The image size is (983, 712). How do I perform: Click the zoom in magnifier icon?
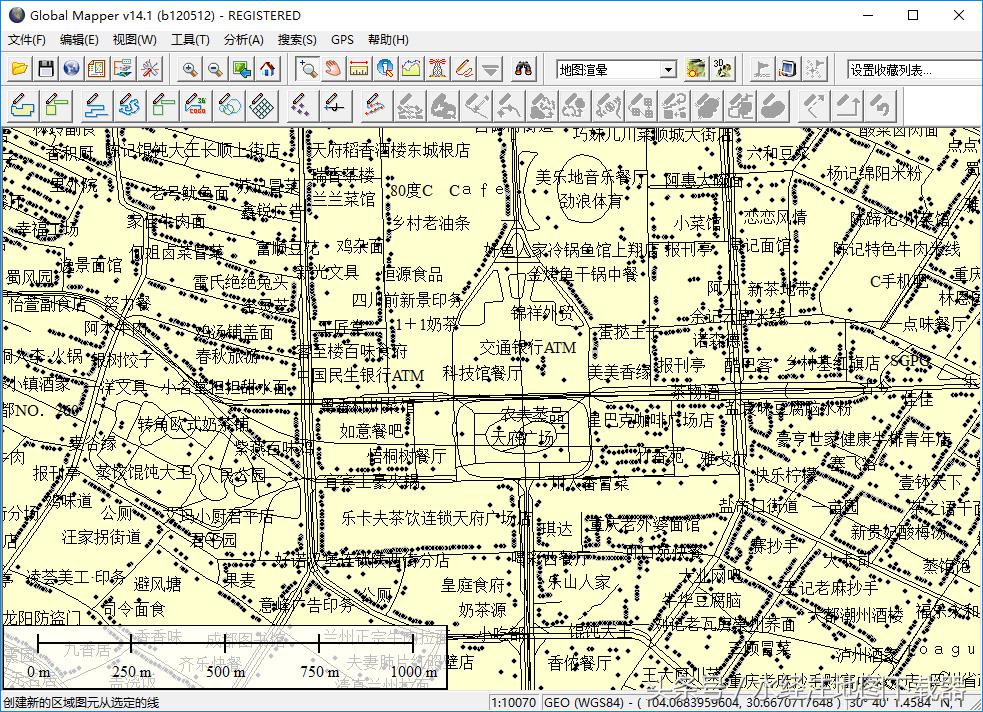pos(189,69)
